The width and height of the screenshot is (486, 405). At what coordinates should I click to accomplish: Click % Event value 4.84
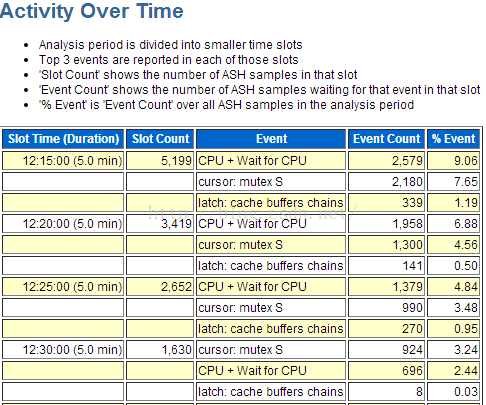[466, 287]
